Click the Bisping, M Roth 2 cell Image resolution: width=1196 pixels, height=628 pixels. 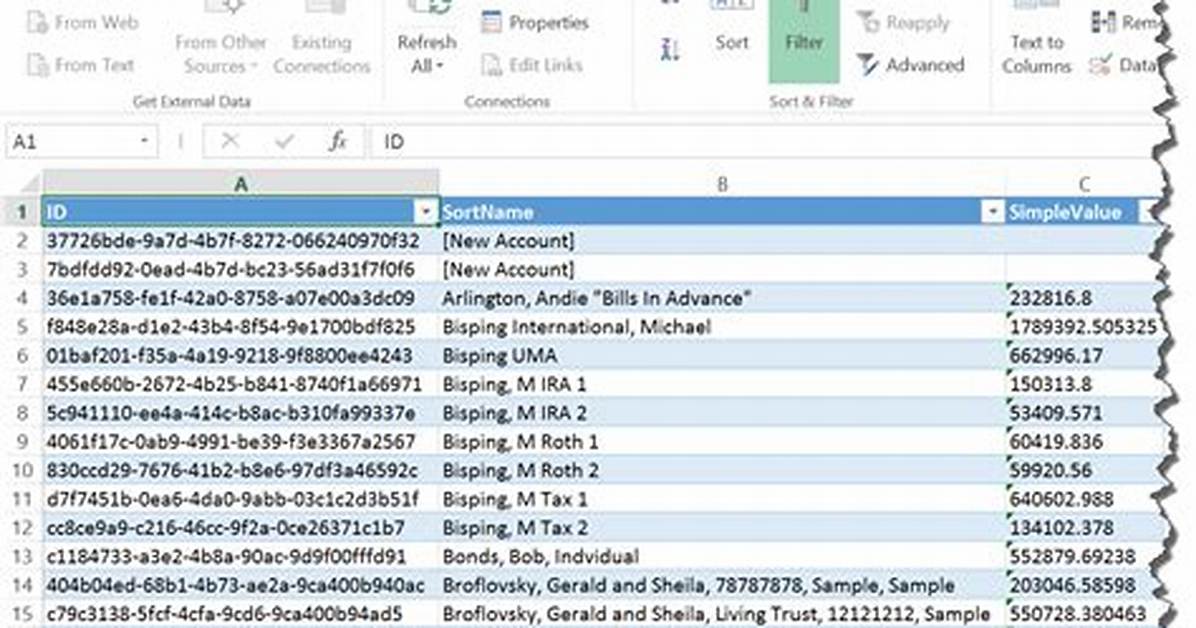coord(722,471)
